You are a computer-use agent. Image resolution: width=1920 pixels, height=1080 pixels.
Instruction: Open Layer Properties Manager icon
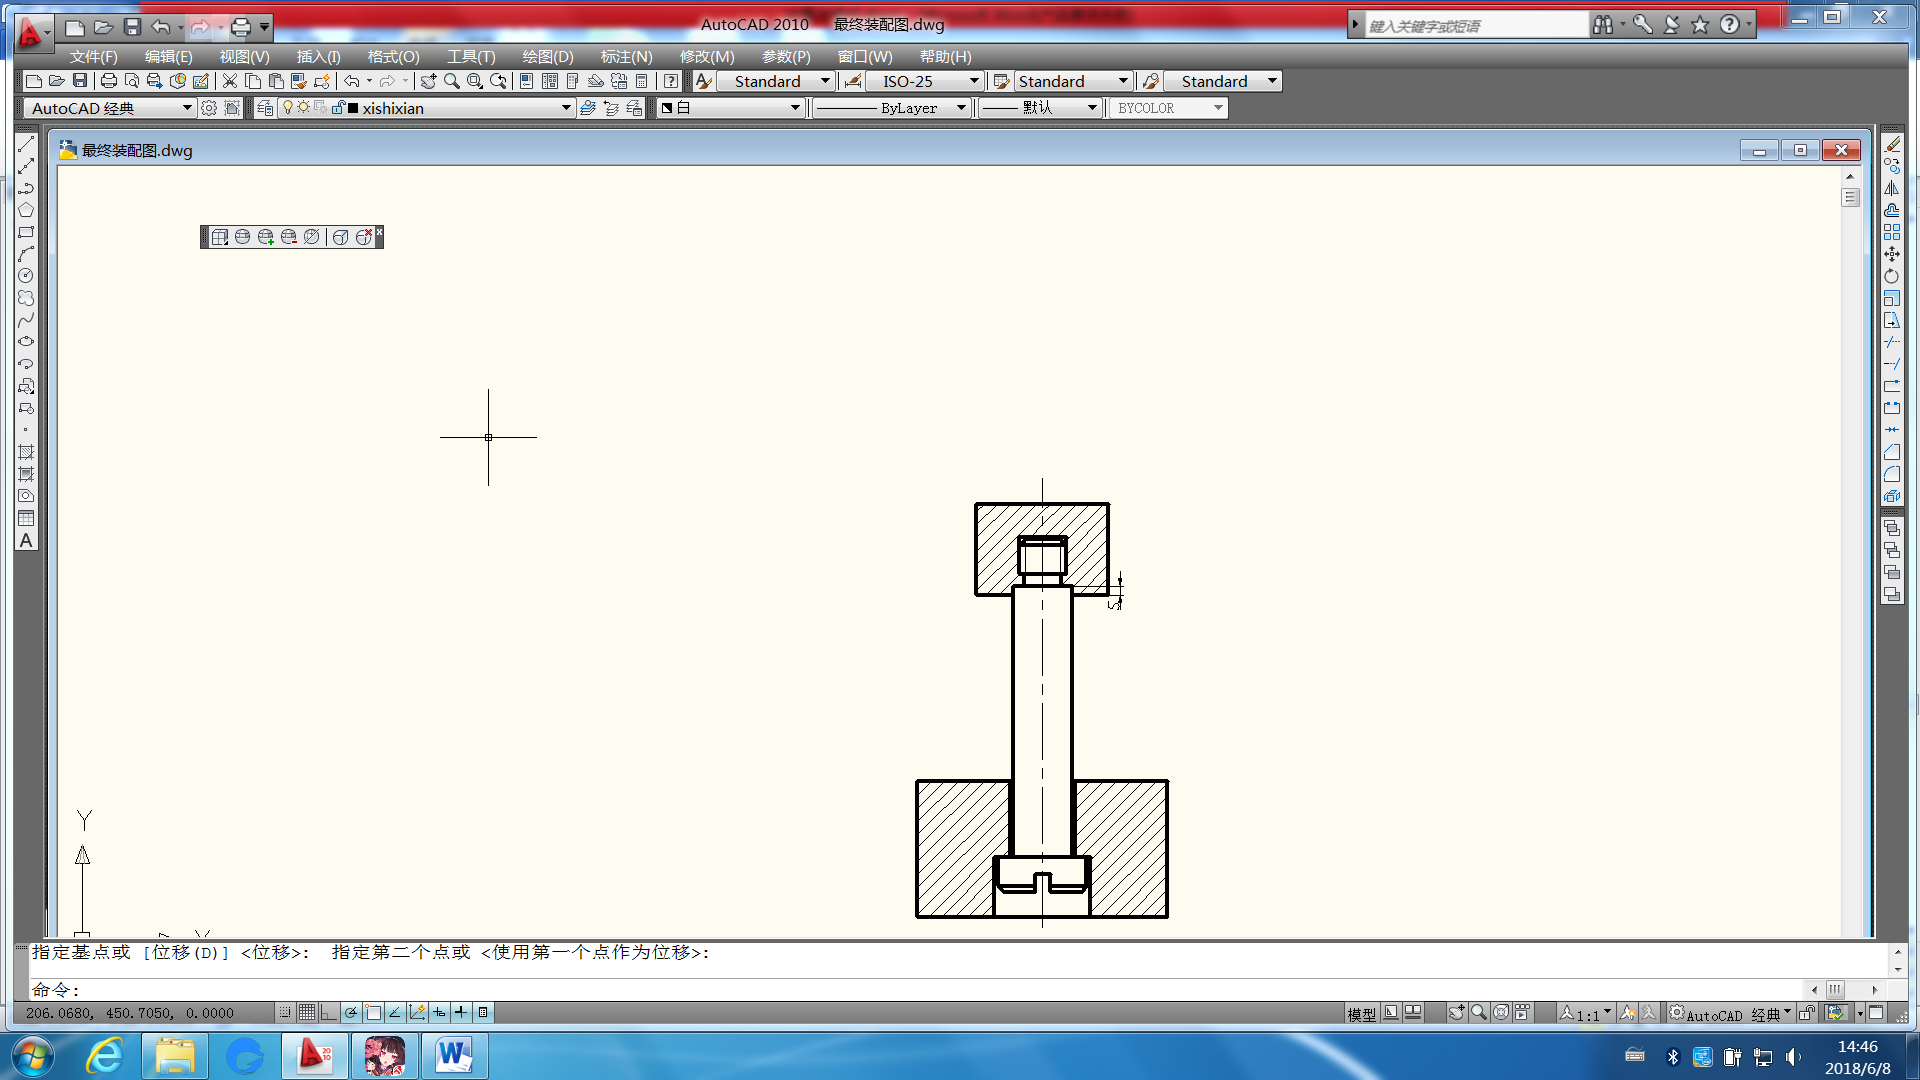click(x=265, y=108)
